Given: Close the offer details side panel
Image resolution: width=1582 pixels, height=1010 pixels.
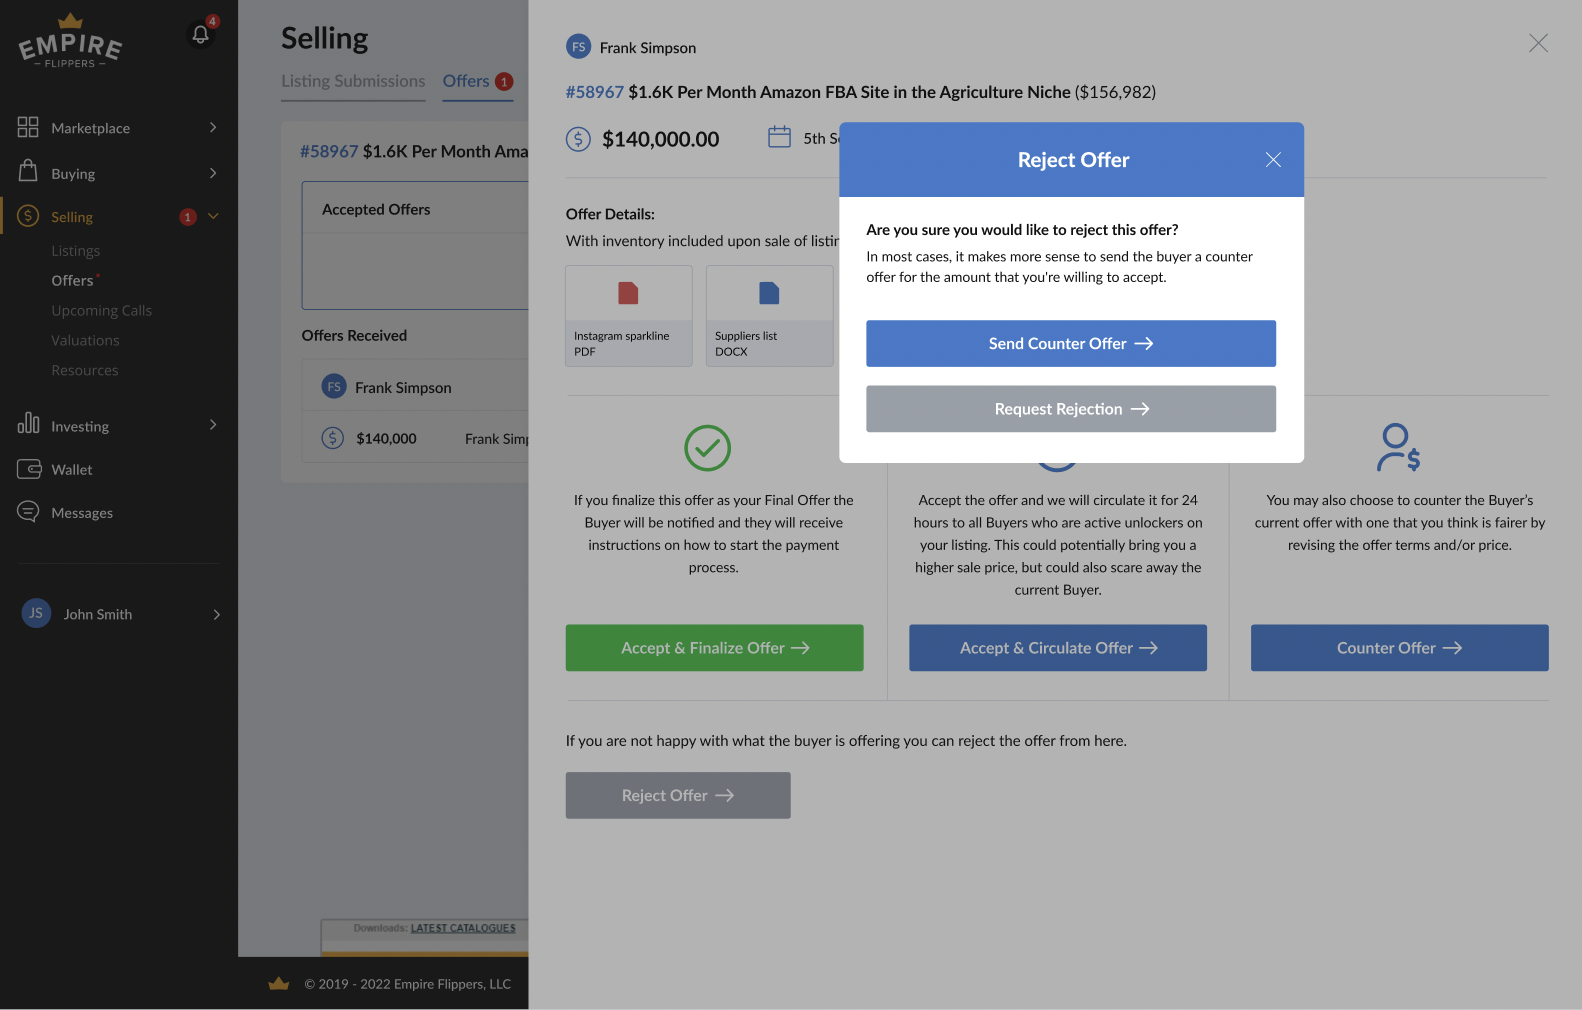Looking at the screenshot, I should 1538,43.
